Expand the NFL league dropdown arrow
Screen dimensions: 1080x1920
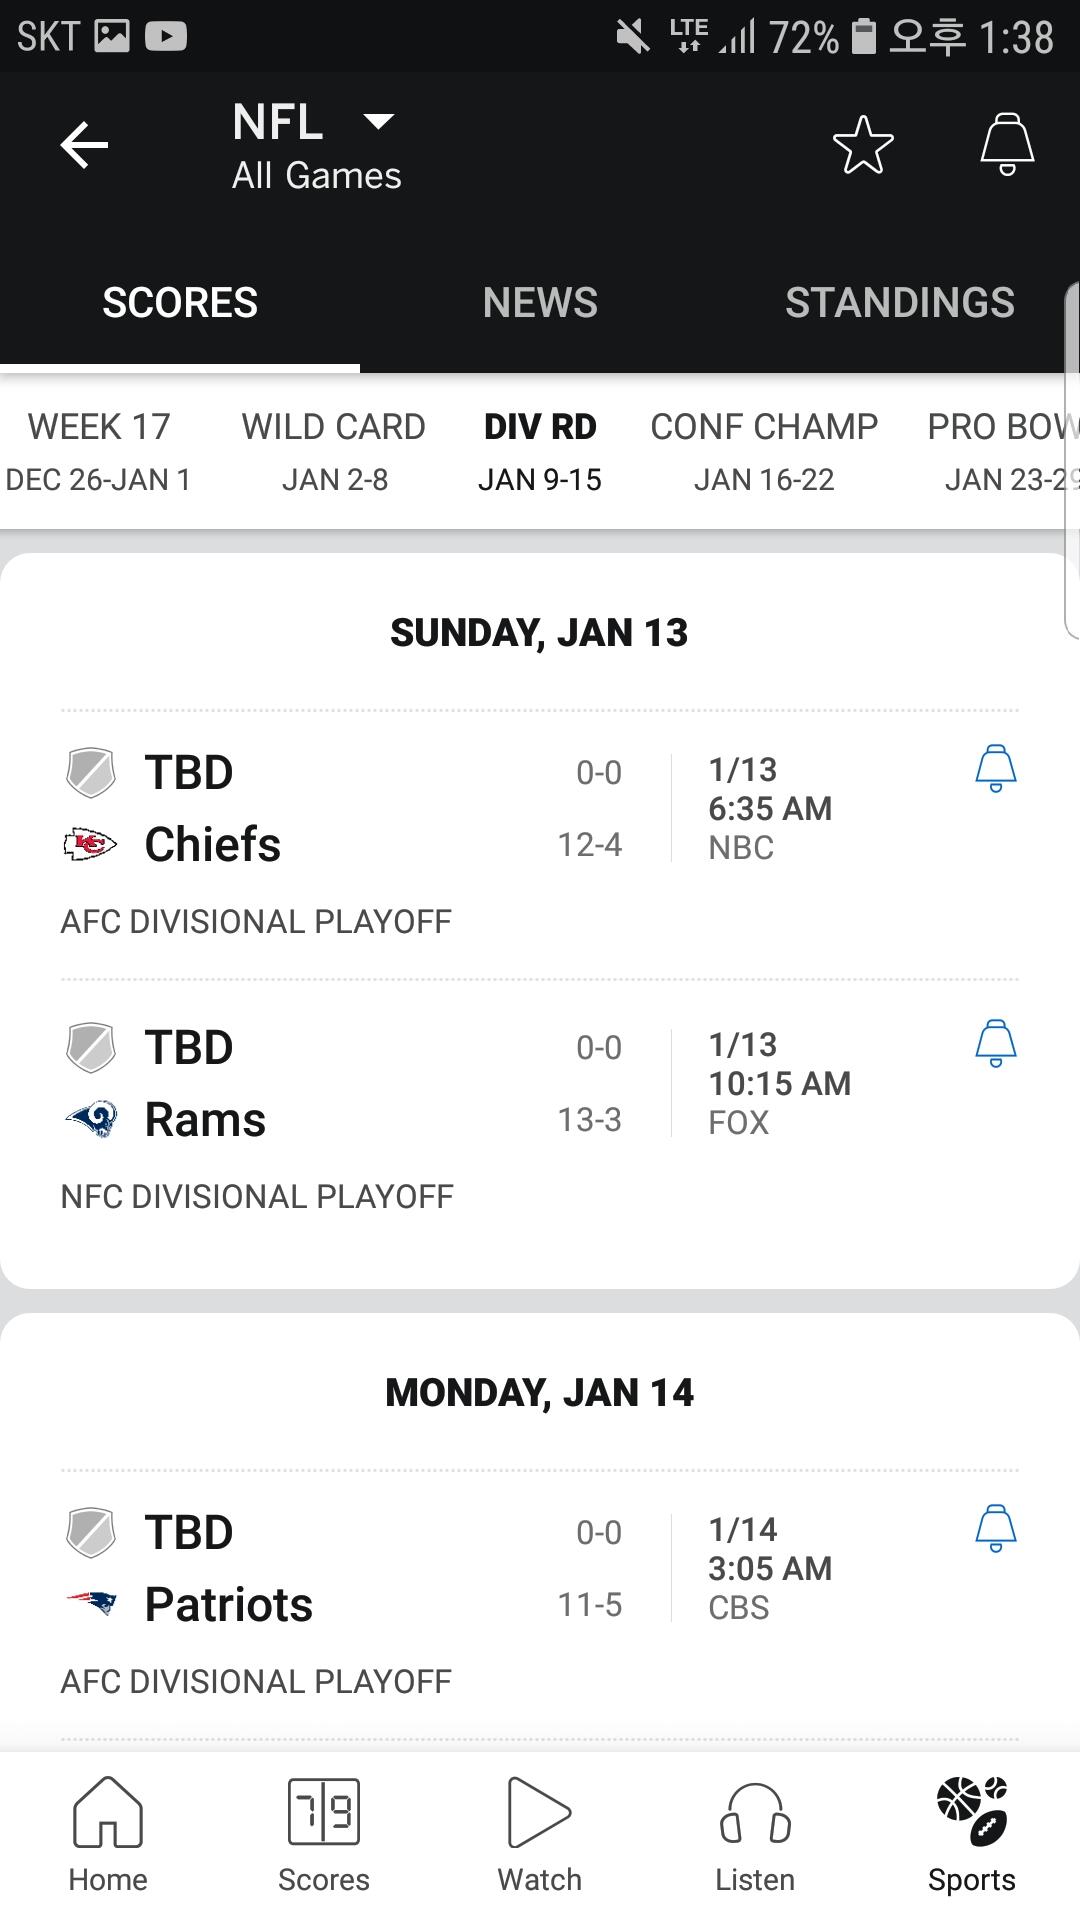pos(378,122)
